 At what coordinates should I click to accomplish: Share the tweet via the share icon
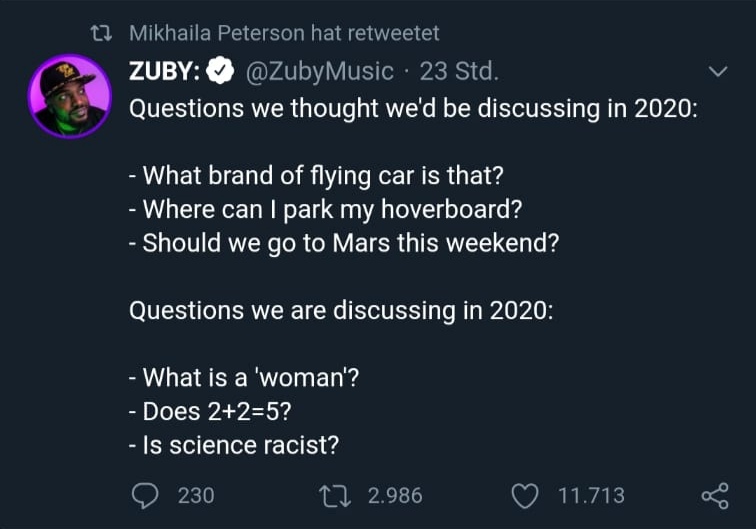715,495
